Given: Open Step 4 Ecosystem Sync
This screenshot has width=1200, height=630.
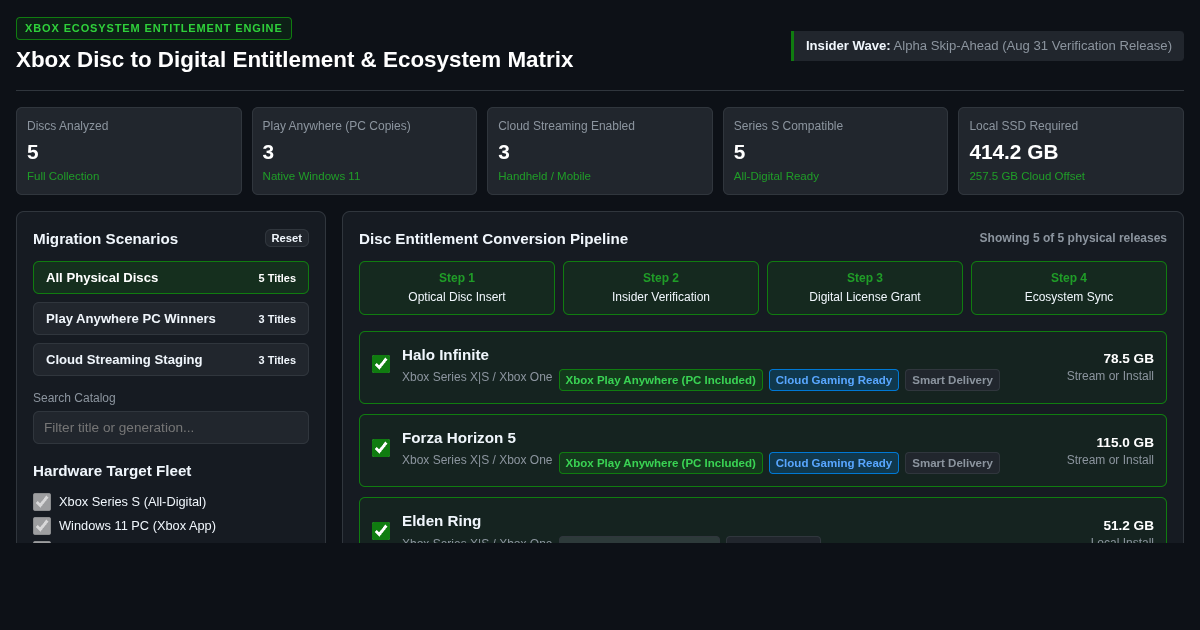Looking at the screenshot, I should pos(1069,288).
